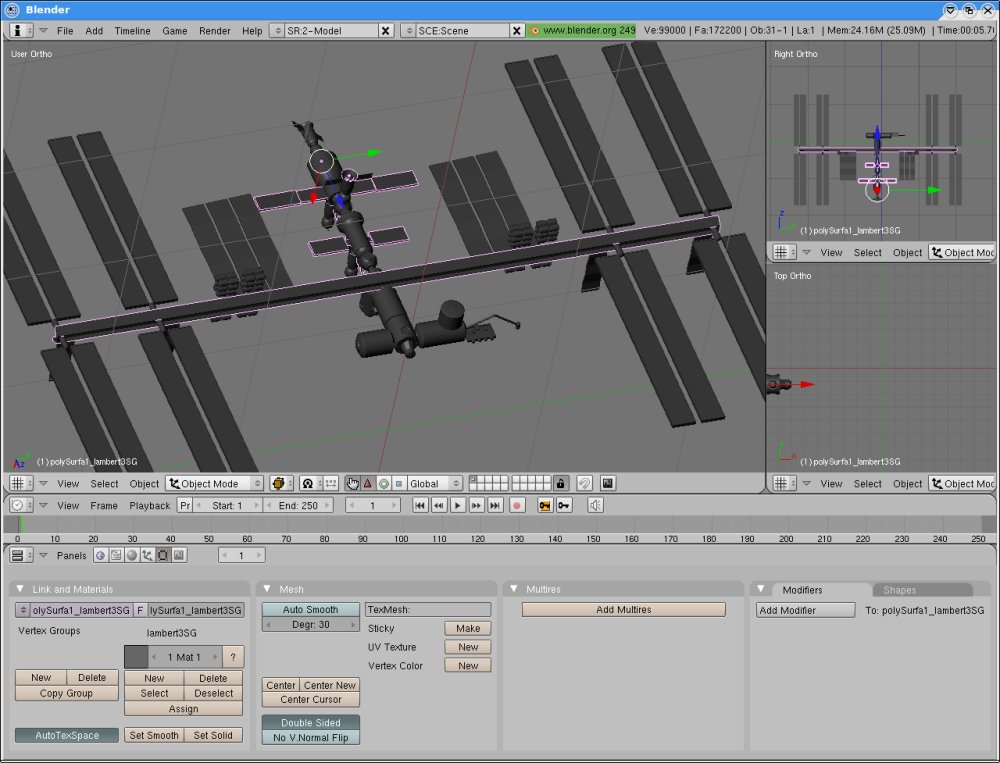Click the Set Smooth button
The width and height of the screenshot is (1000, 763).
click(154, 735)
